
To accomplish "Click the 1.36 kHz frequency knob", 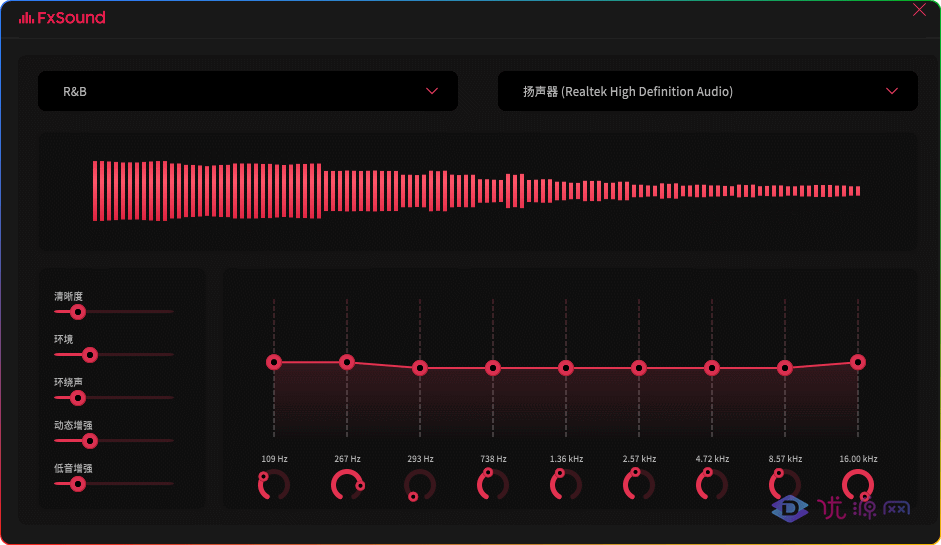I will pyautogui.click(x=566, y=485).
